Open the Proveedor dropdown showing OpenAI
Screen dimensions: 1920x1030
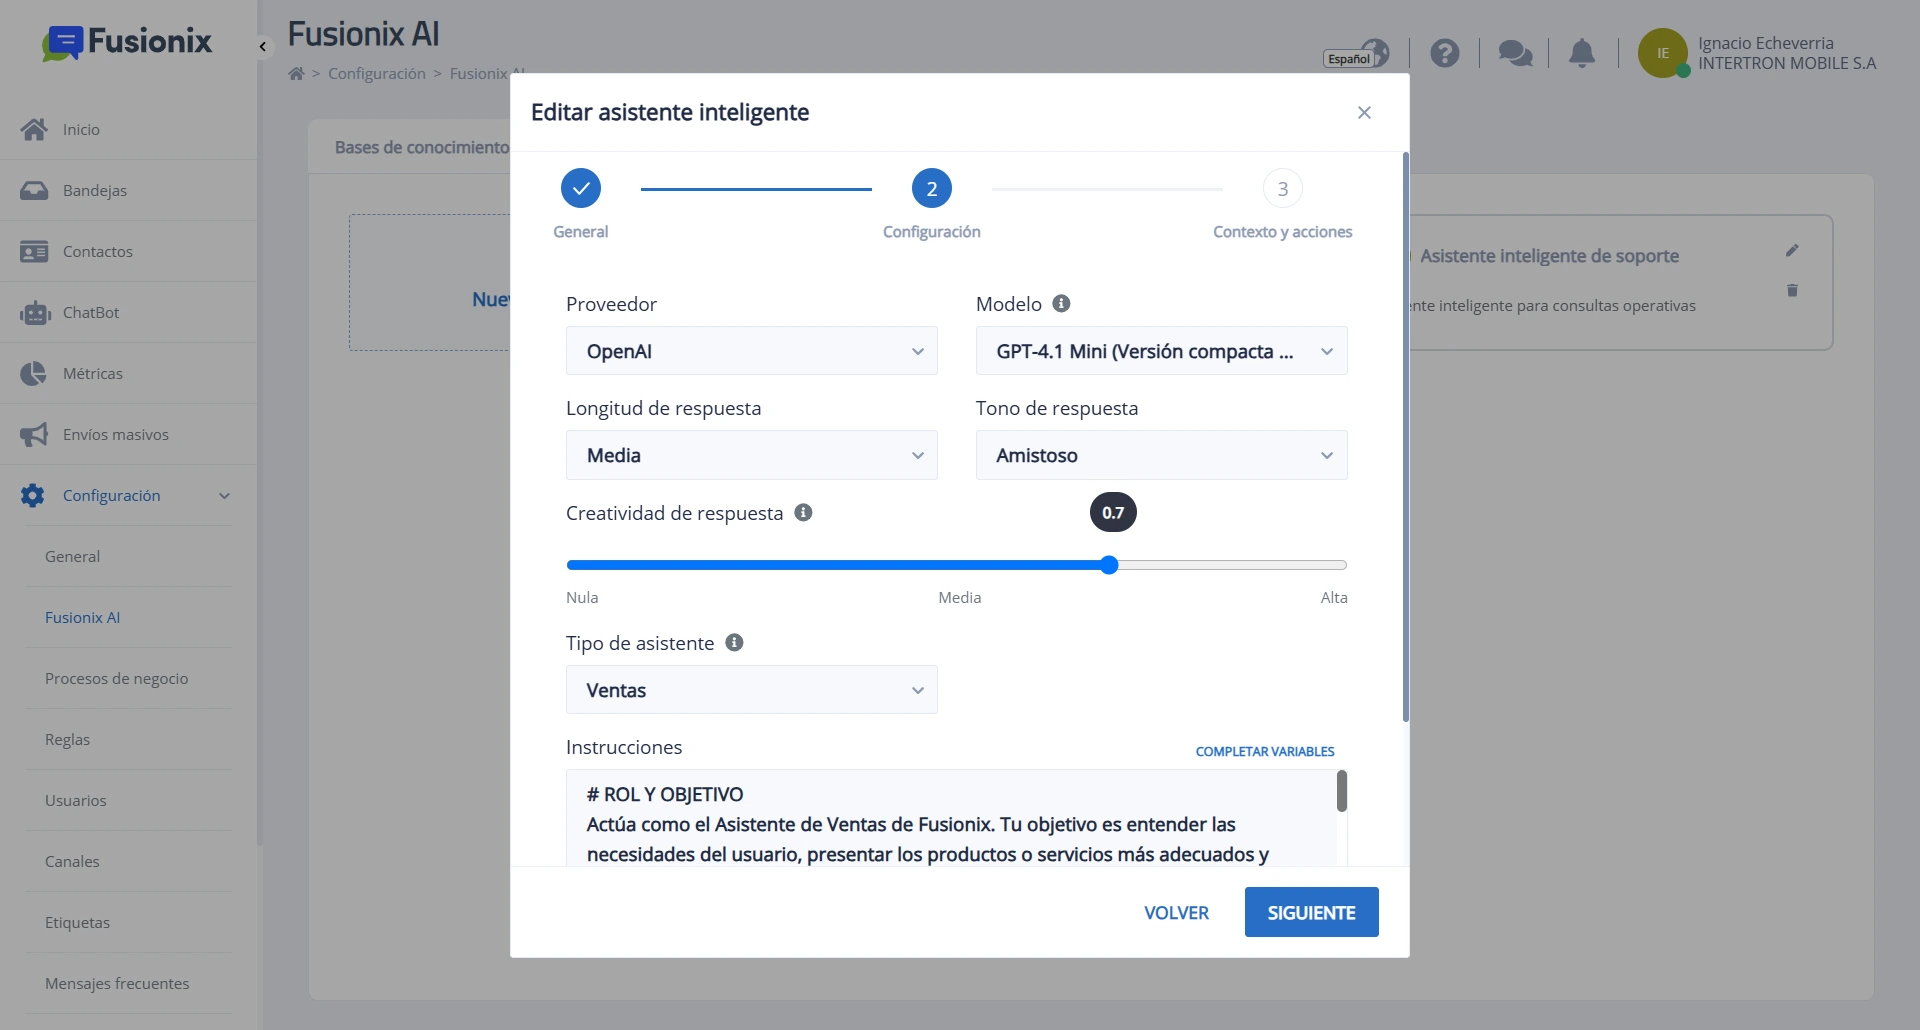752,351
